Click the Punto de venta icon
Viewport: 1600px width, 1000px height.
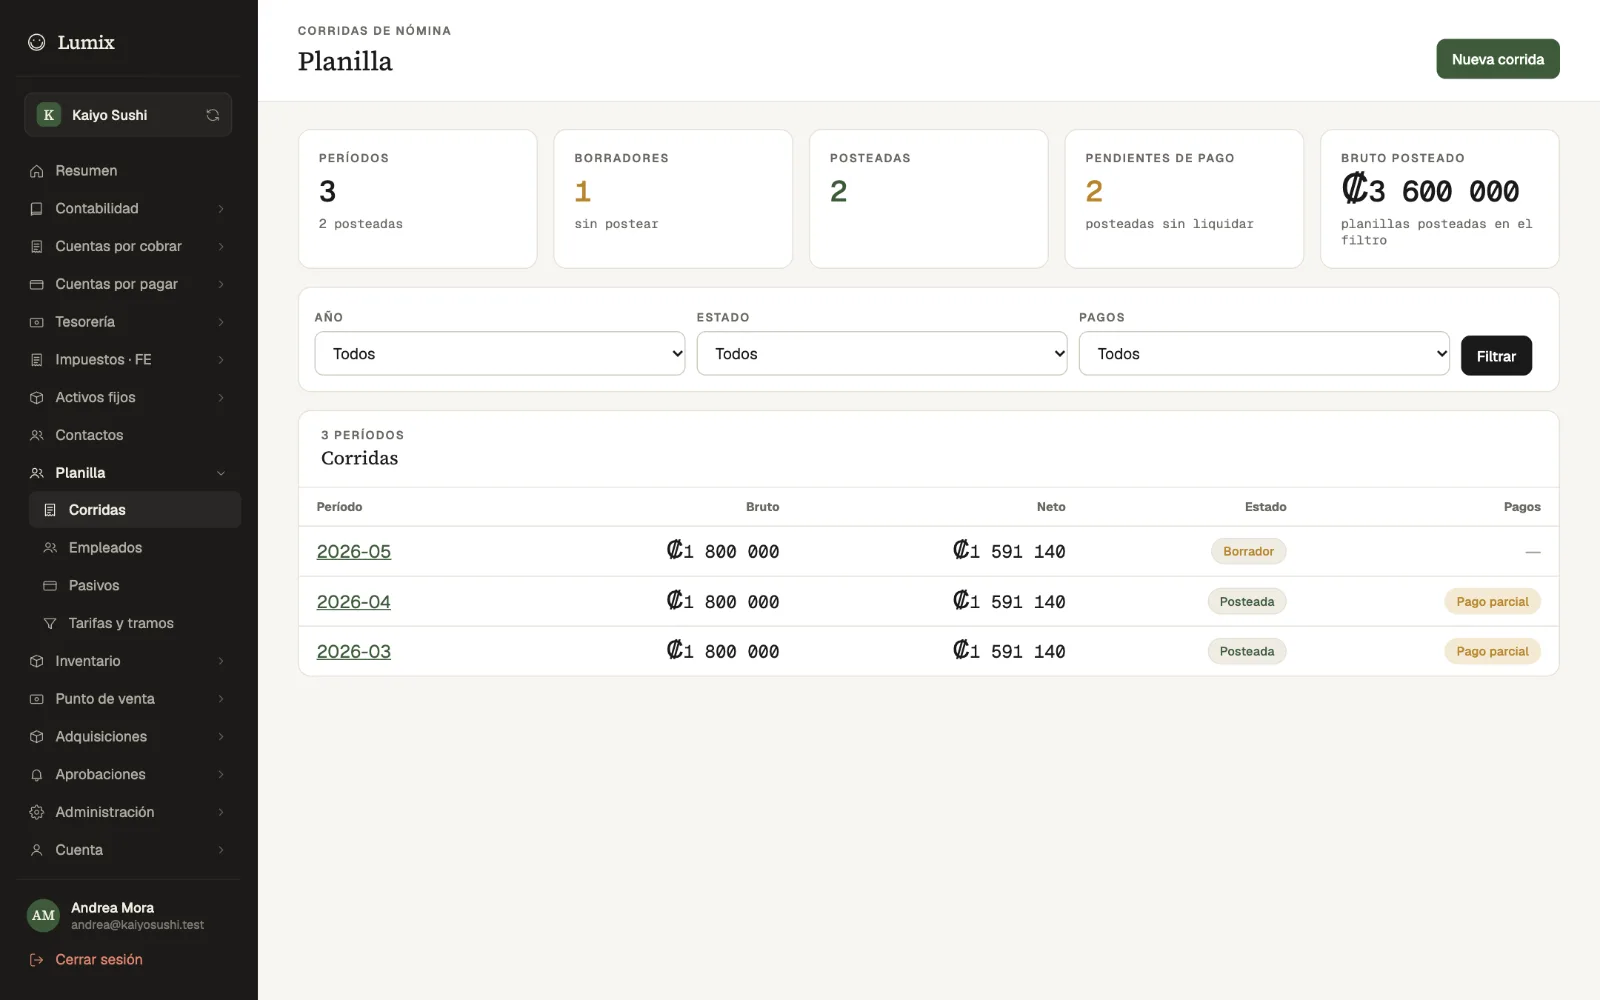point(37,699)
